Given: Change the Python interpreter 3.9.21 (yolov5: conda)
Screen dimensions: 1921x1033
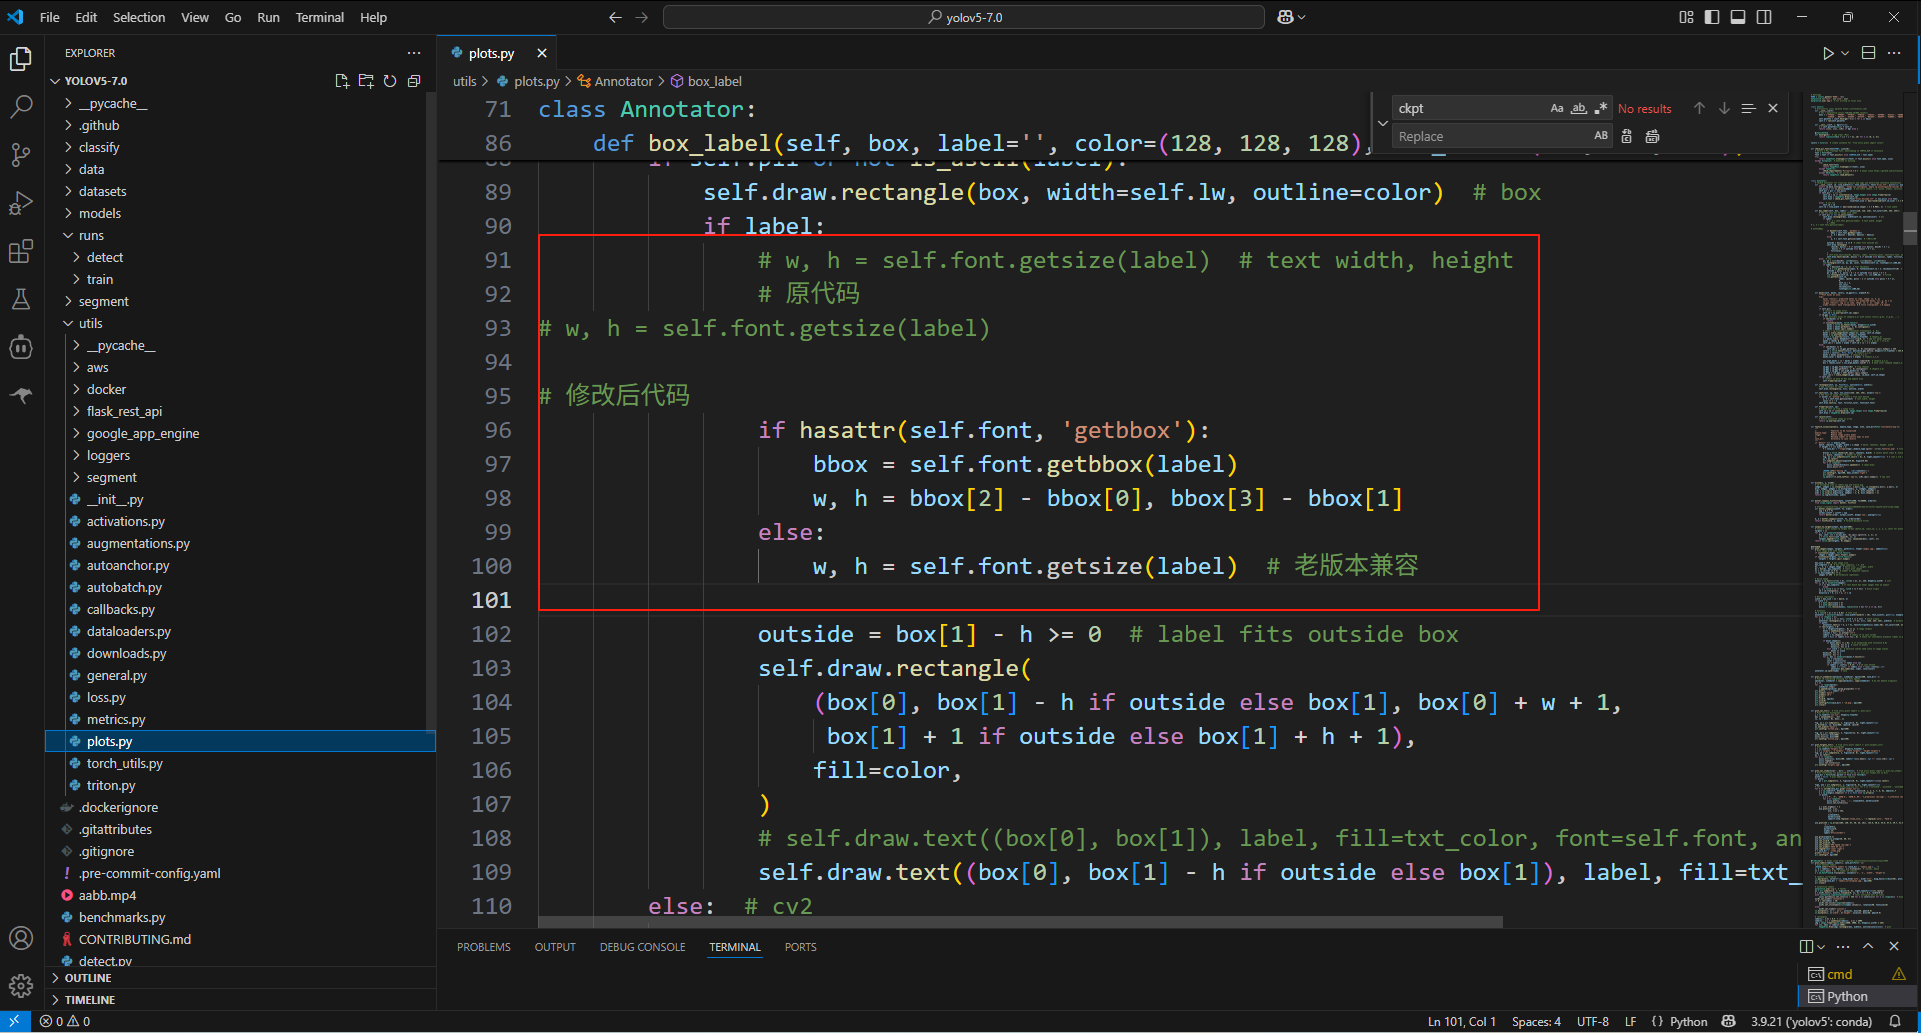Looking at the screenshot, I should 1812,1021.
